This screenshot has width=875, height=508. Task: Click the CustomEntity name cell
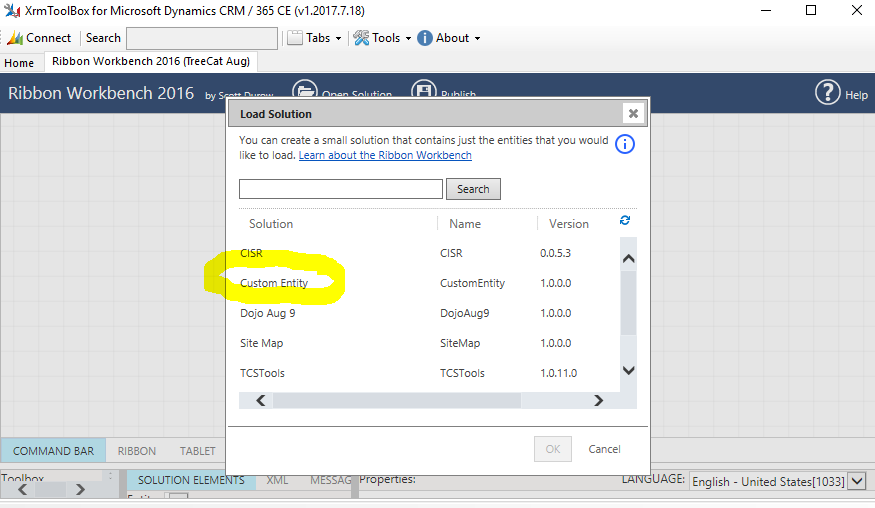(x=472, y=283)
